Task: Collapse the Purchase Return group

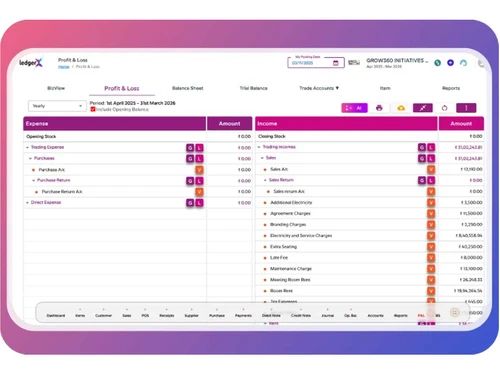Action: tap(33, 180)
